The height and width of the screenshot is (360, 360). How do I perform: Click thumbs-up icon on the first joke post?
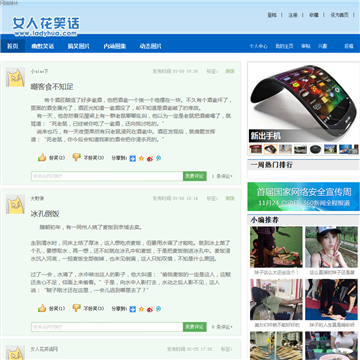[42, 157]
